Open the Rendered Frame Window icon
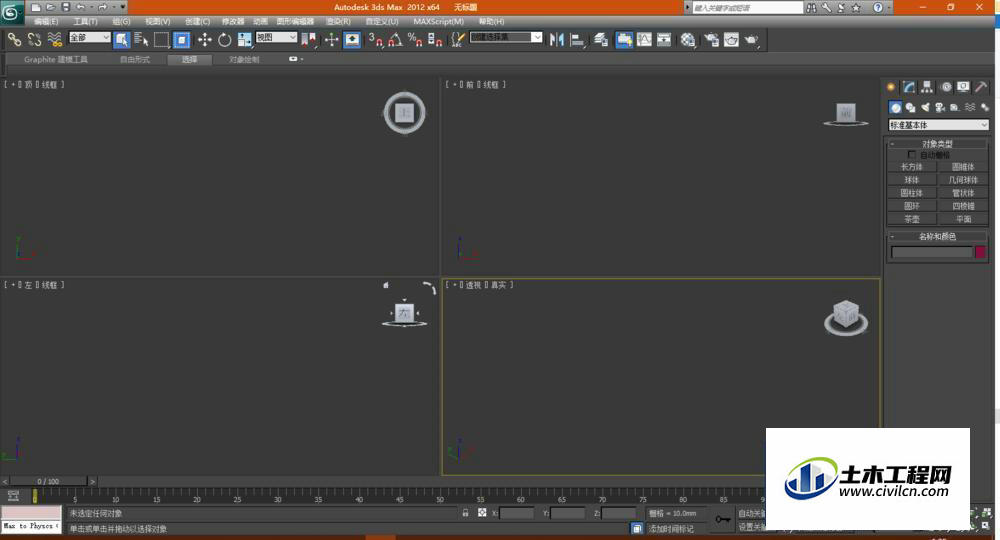Image resolution: width=1000 pixels, height=540 pixels. tap(731, 40)
